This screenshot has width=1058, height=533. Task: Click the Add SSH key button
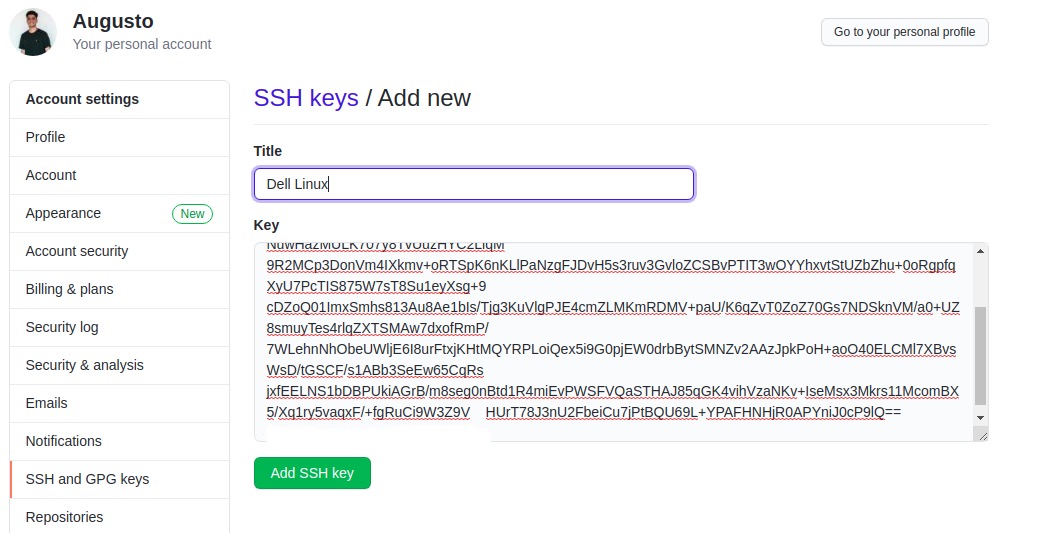[312, 473]
